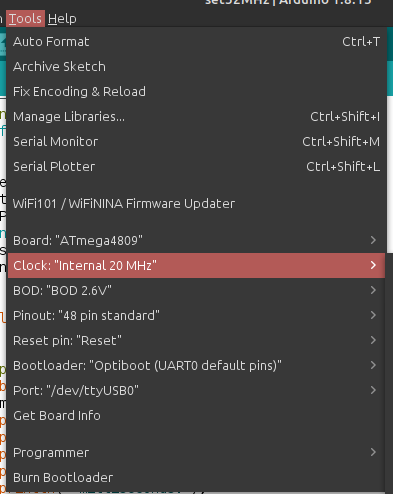393x494 pixels.
Task: Open Pinout 48 pin standard submenu
Action: [196, 315]
